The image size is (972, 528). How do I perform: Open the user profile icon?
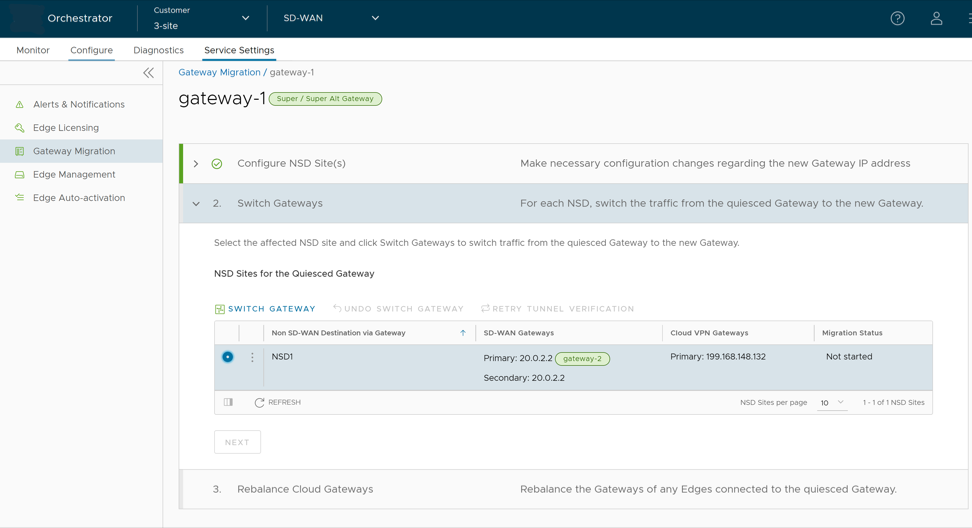936,18
